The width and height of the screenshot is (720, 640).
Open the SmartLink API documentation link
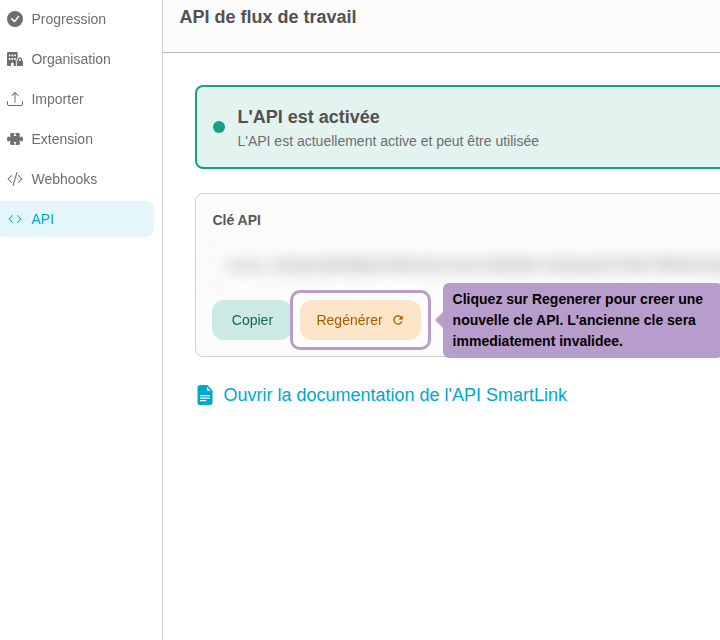[395, 395]
